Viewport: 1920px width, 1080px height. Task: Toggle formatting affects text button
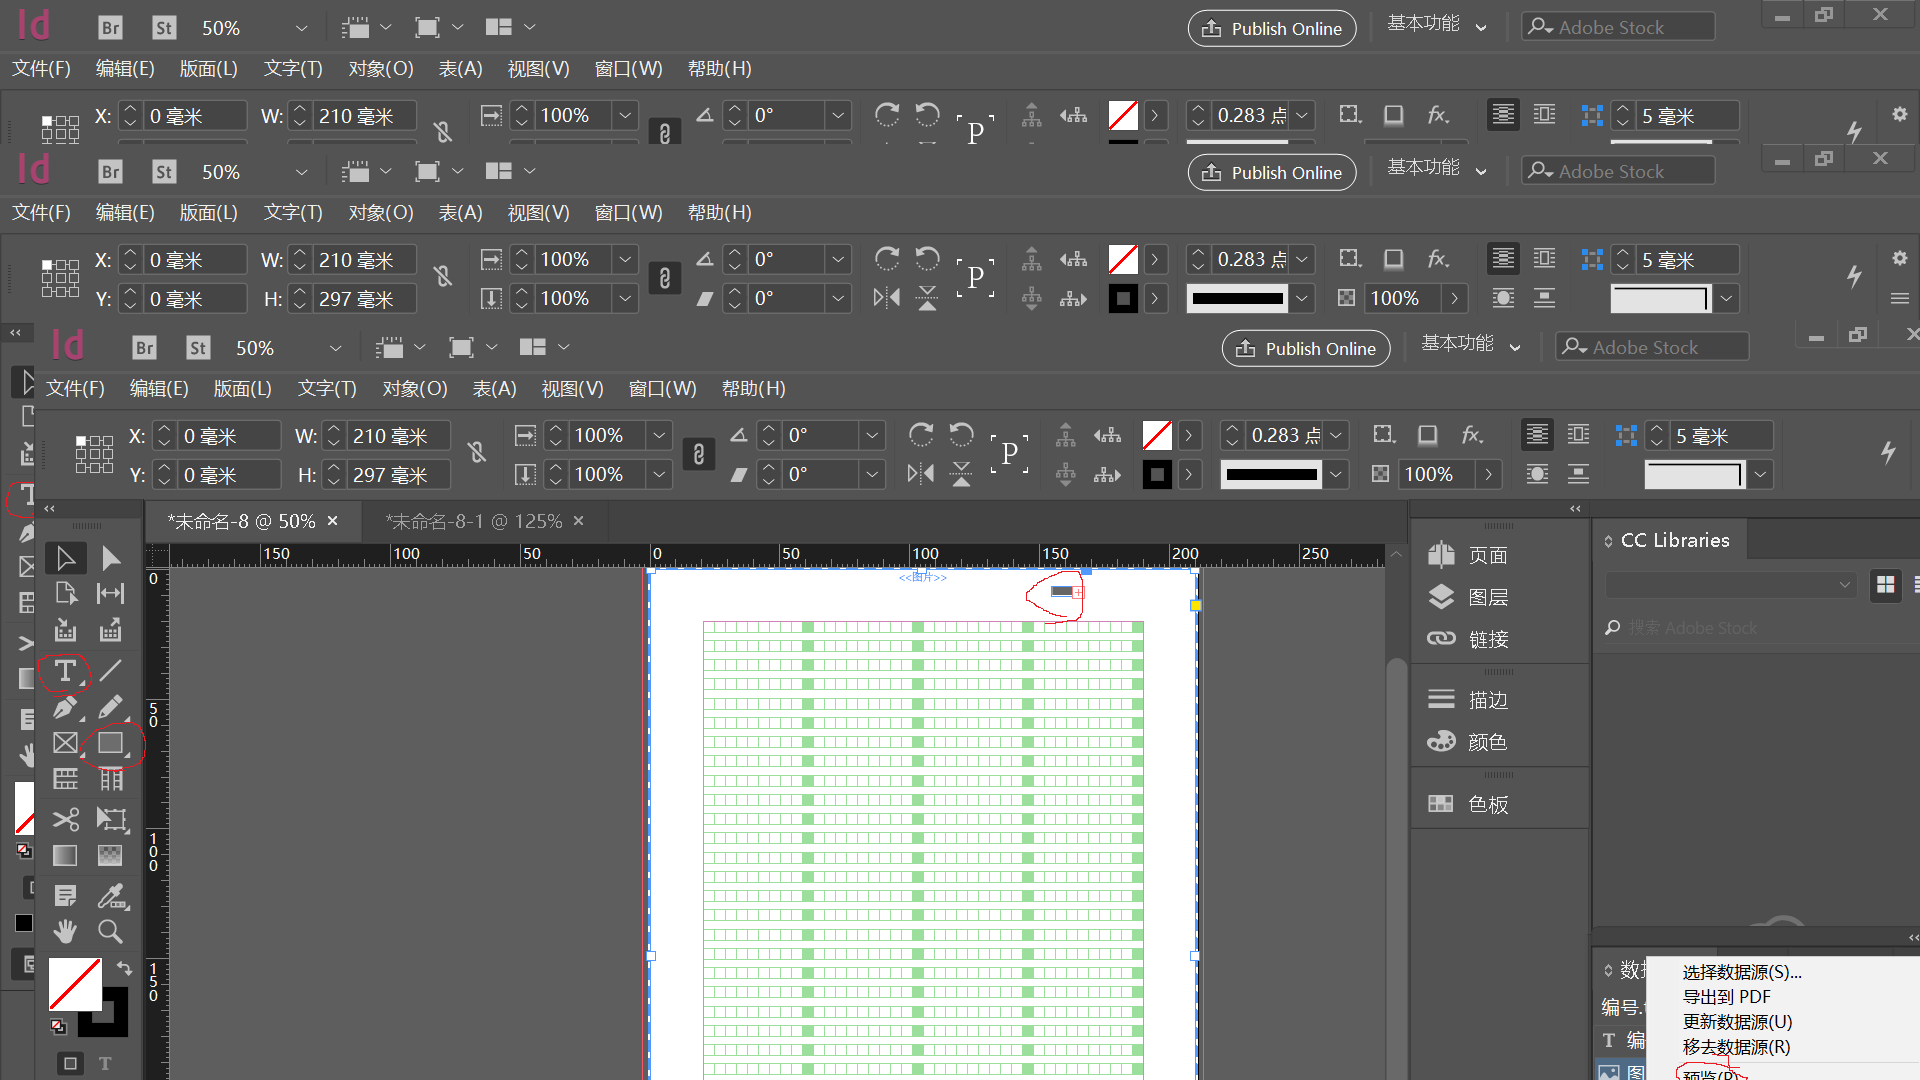coord(105,1063)
